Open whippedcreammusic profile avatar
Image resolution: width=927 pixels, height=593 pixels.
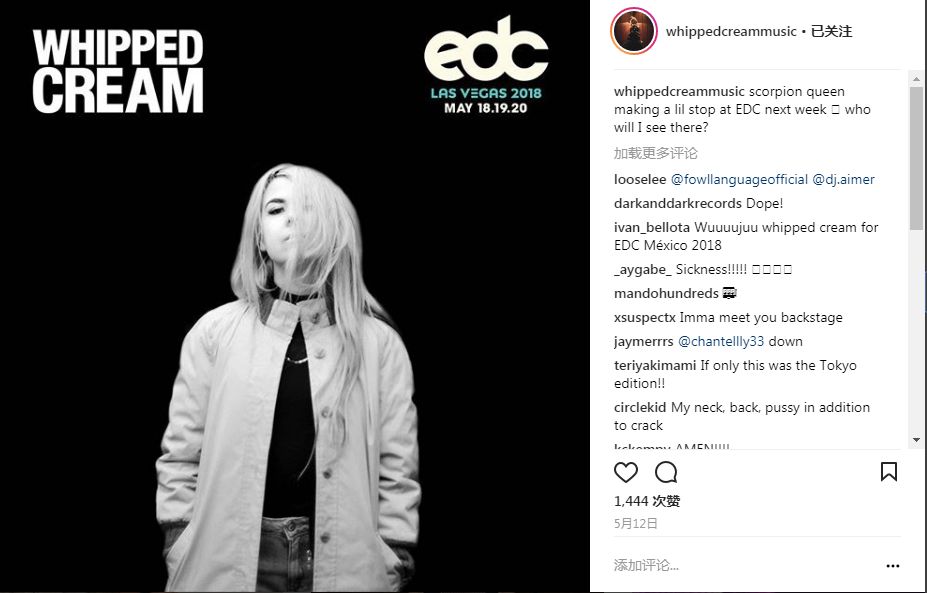[634, 31]
